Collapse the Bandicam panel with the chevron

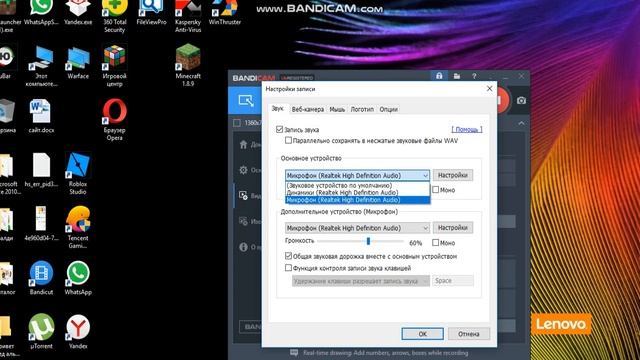pyautogui.click(x=521, y=123)
